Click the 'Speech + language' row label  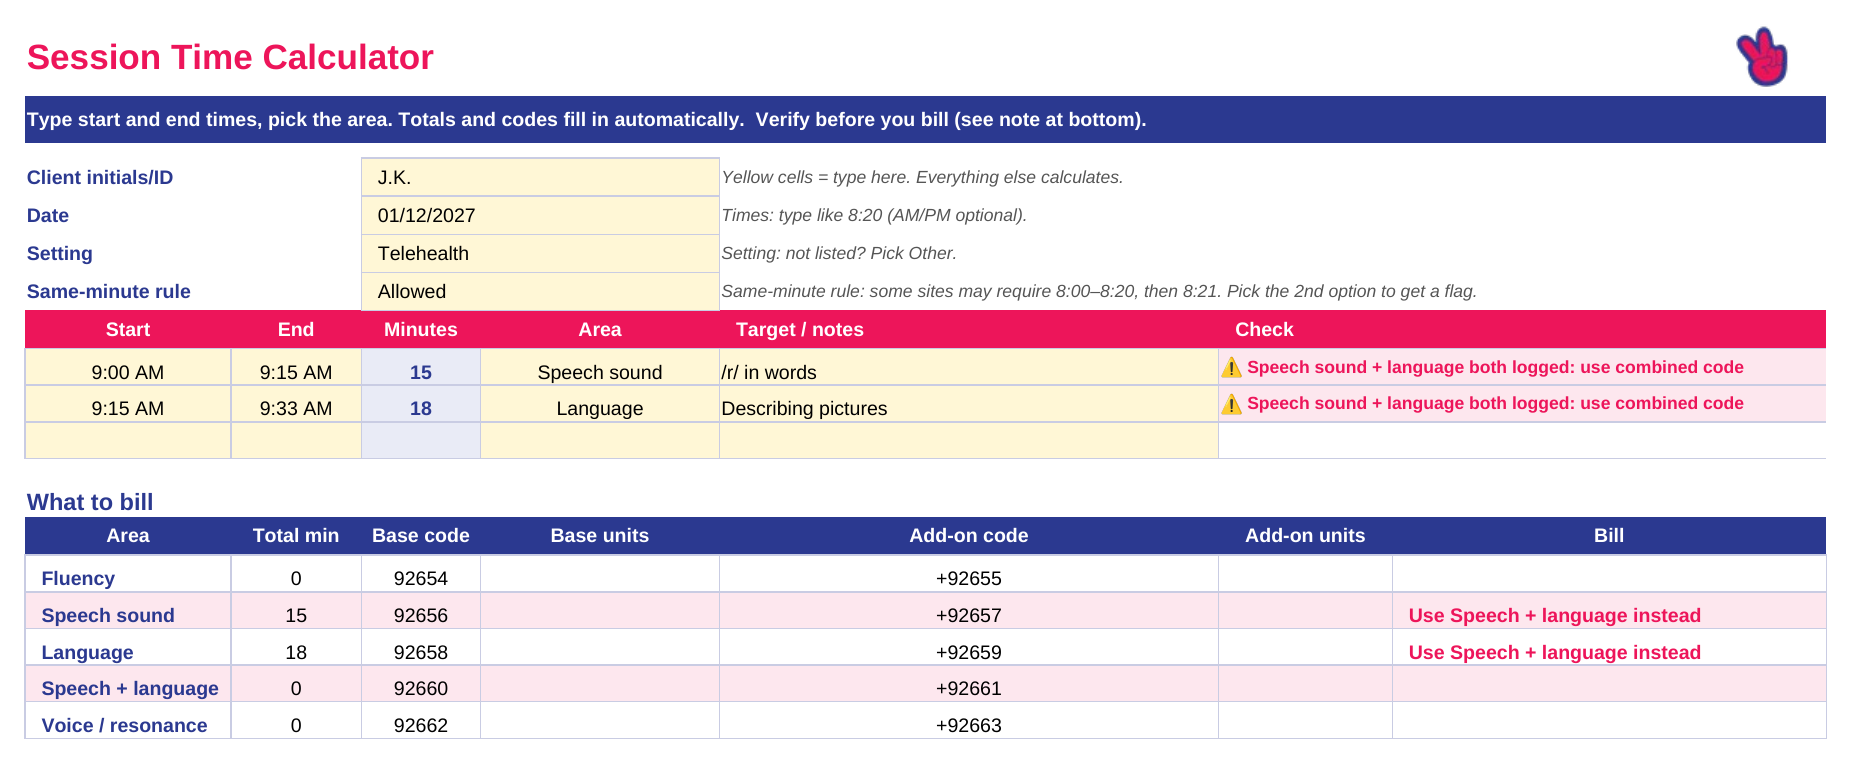130,688
